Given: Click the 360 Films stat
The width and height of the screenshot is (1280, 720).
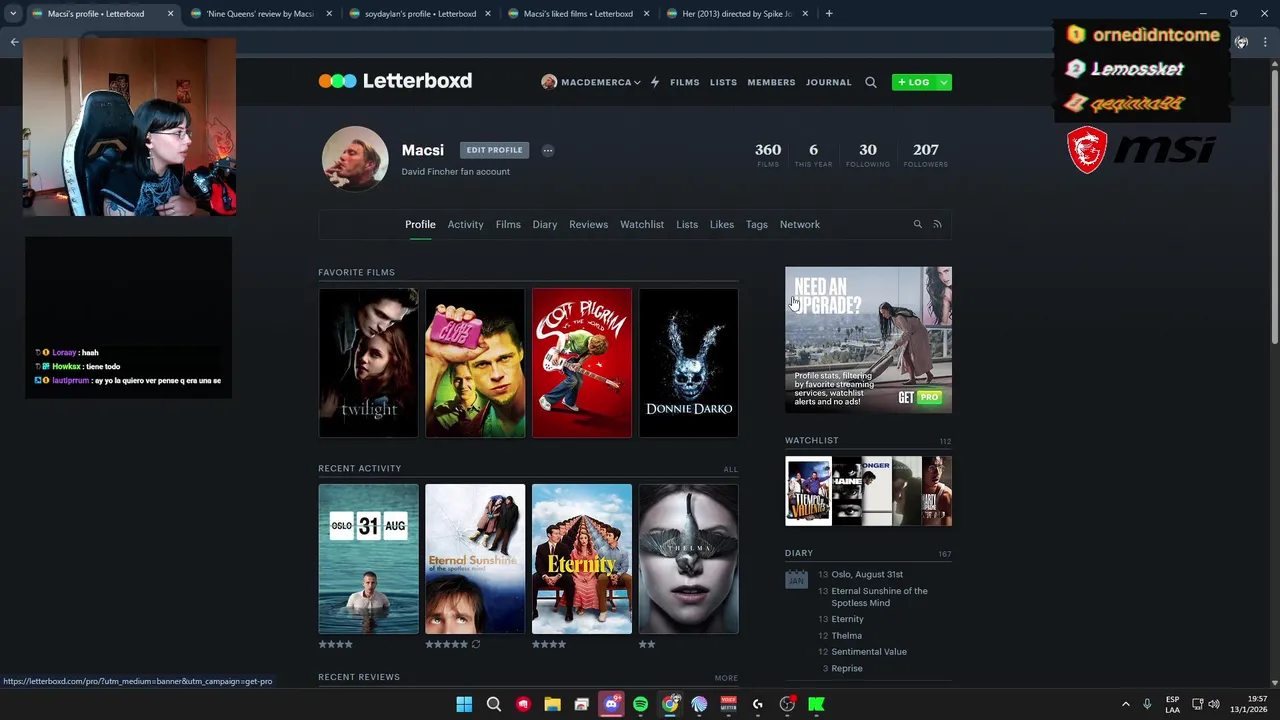Looking at the screenshot, I should click(x=768, y=155).
